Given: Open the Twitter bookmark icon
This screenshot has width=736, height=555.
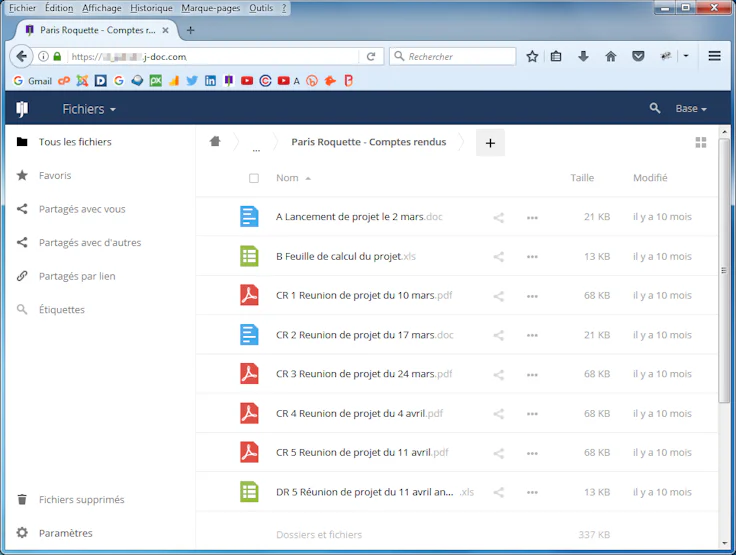Looking at the screenshot, I should click(192, 81).
